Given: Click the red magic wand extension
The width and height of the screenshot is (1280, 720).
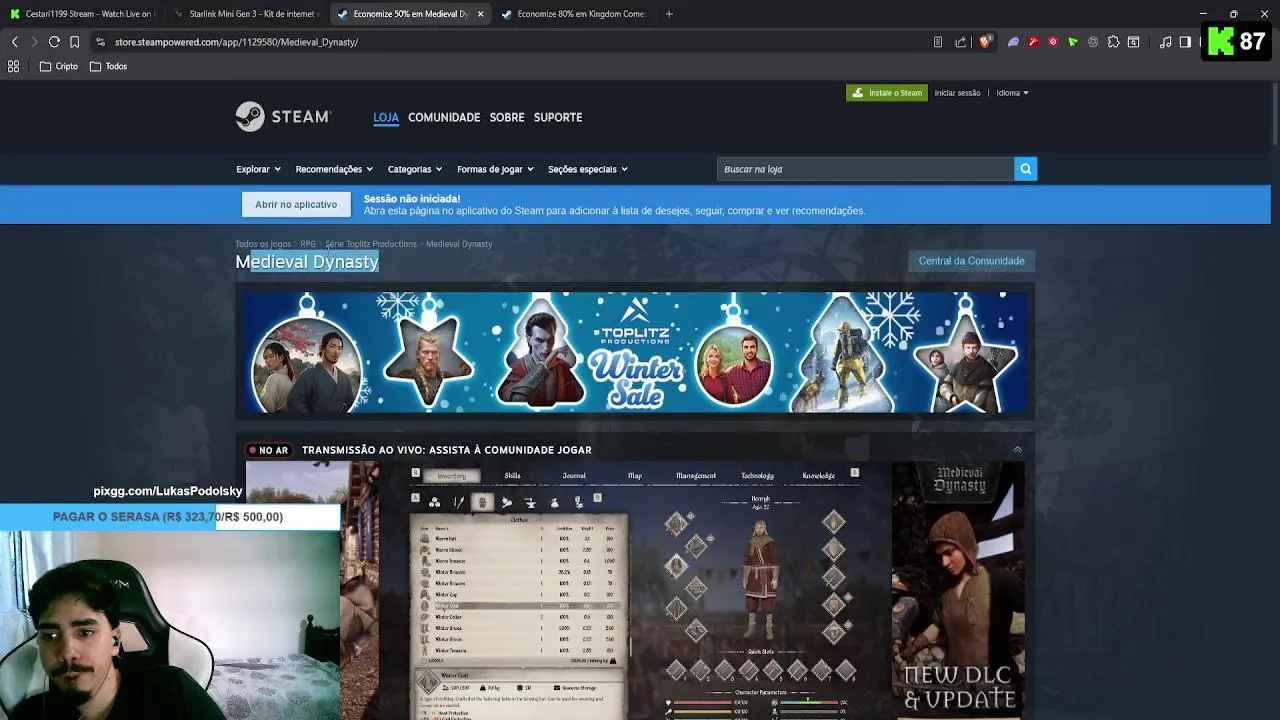Looking at the screenshot, I should pos(1033,42).
